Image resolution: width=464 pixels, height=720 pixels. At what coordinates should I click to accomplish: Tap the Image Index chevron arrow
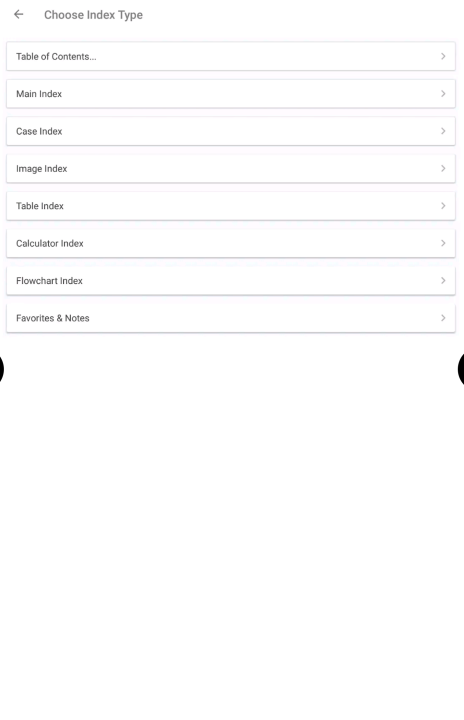[443, 169]
